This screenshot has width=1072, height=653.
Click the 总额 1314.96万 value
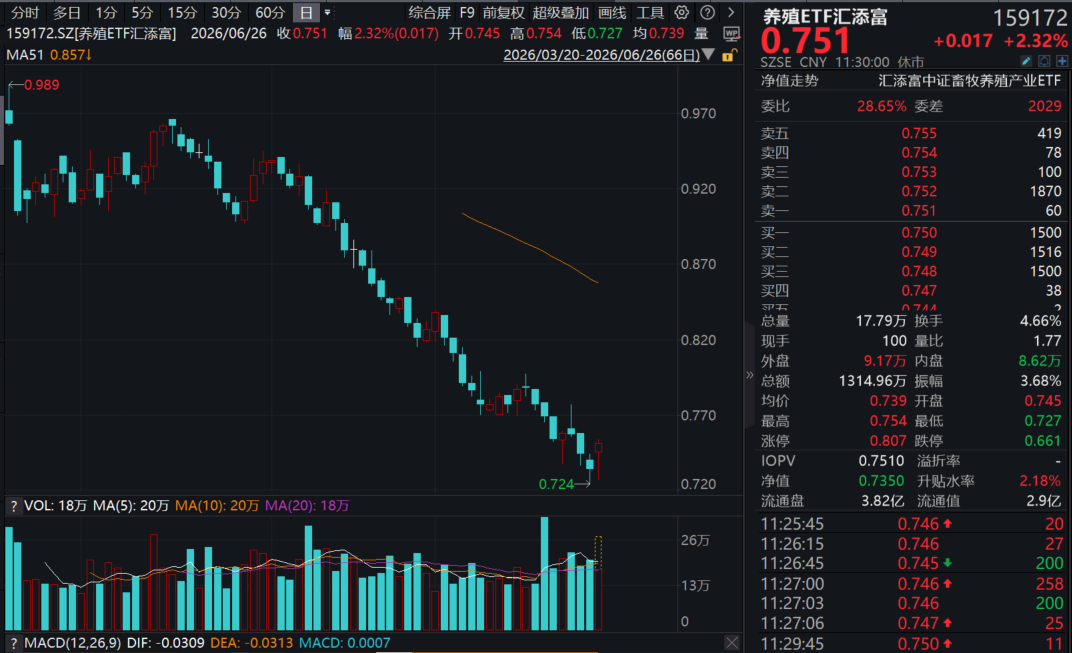[872, 381]
